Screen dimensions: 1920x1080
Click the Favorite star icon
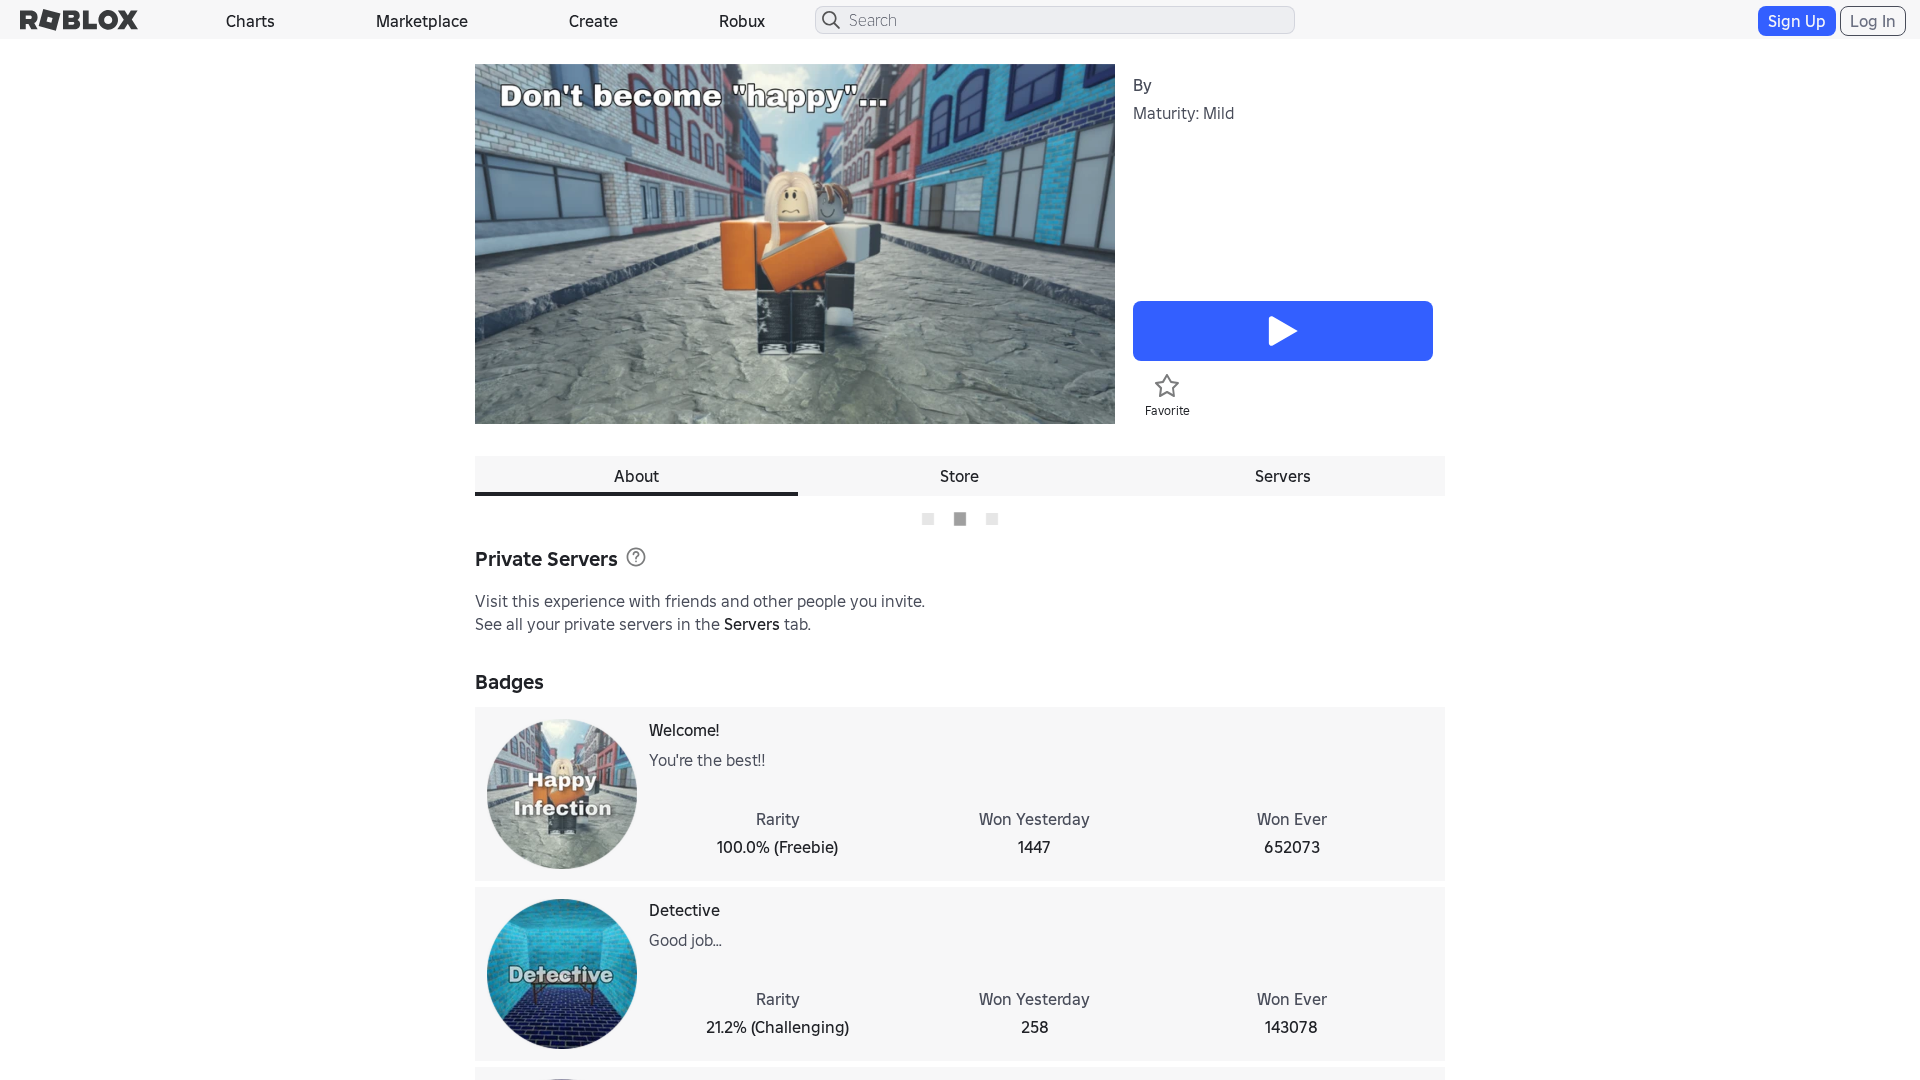click(x=1167, y=386)
